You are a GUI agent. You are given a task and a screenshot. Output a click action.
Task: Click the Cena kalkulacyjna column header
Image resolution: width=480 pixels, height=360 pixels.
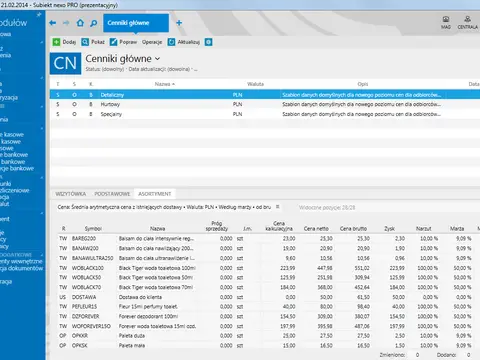tap(279, 226)
